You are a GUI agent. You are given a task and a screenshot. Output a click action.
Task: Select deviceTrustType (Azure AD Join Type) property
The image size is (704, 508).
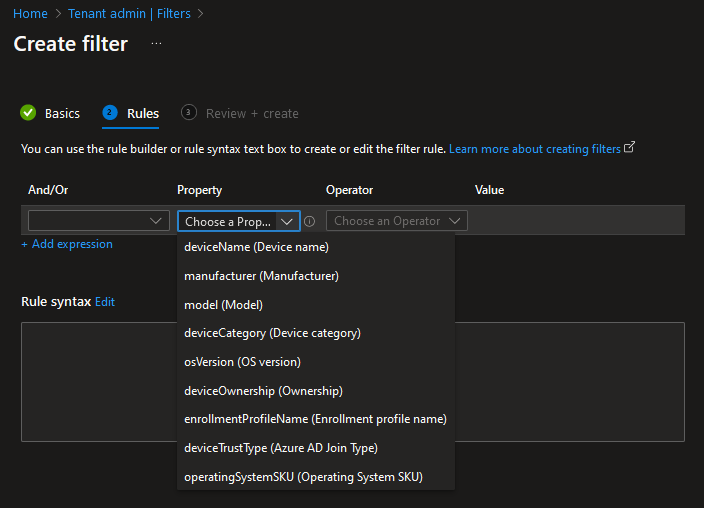316,448
